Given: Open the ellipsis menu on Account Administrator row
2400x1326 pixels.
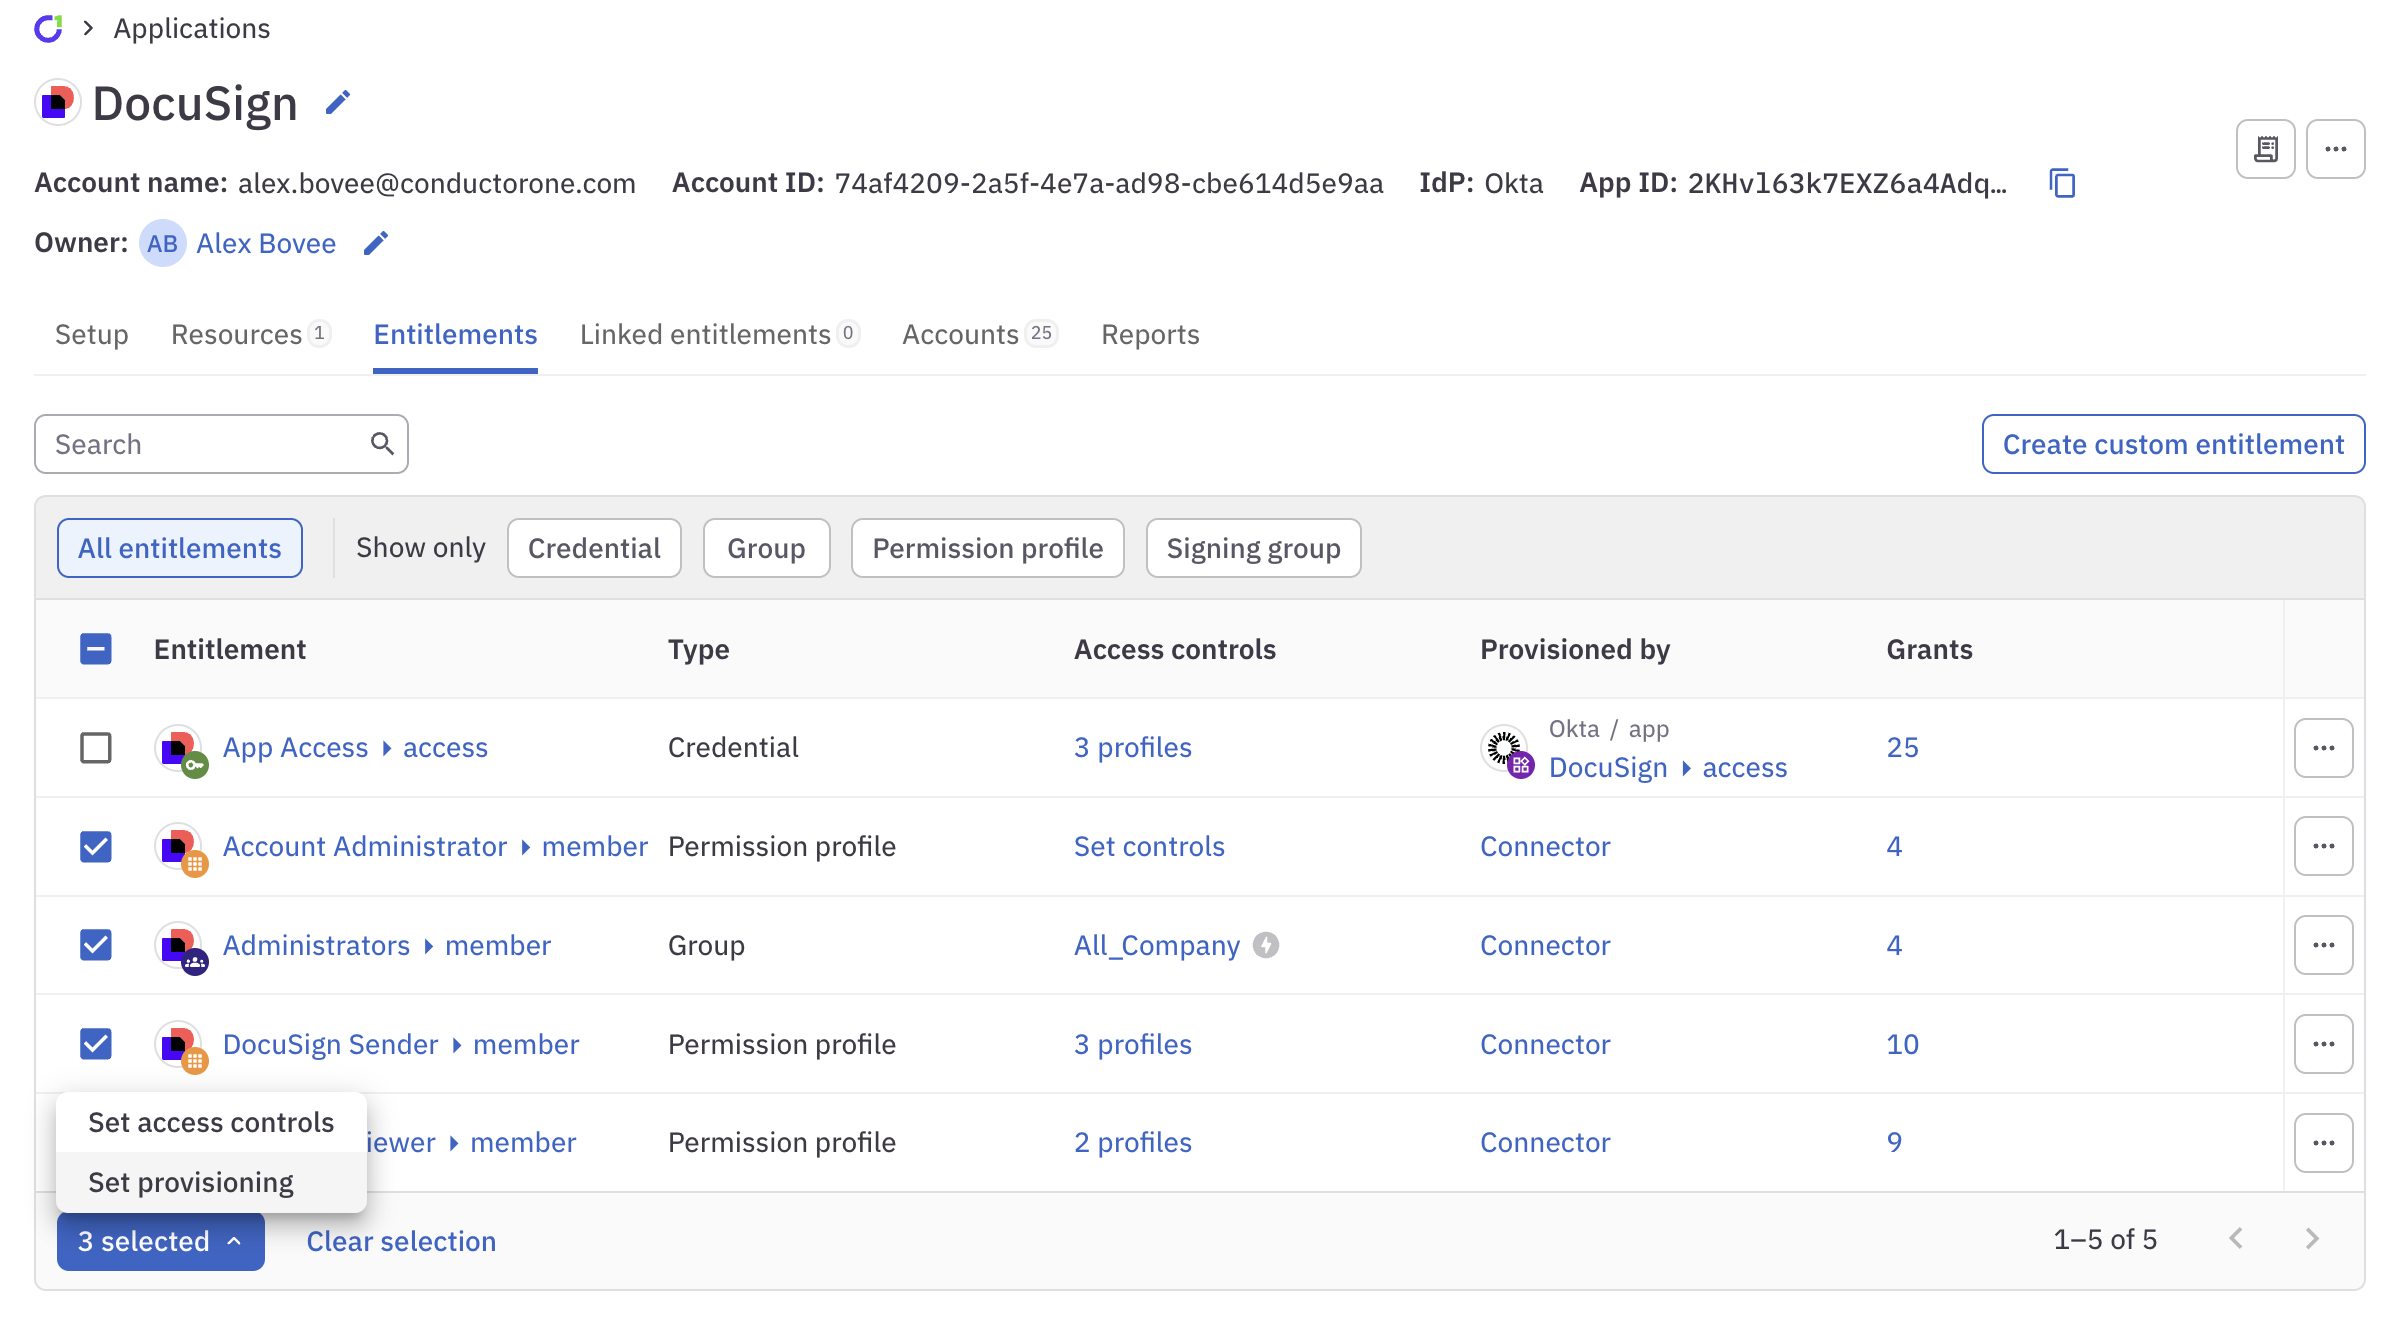Looking at the screenshot, I should point(2323,845).
